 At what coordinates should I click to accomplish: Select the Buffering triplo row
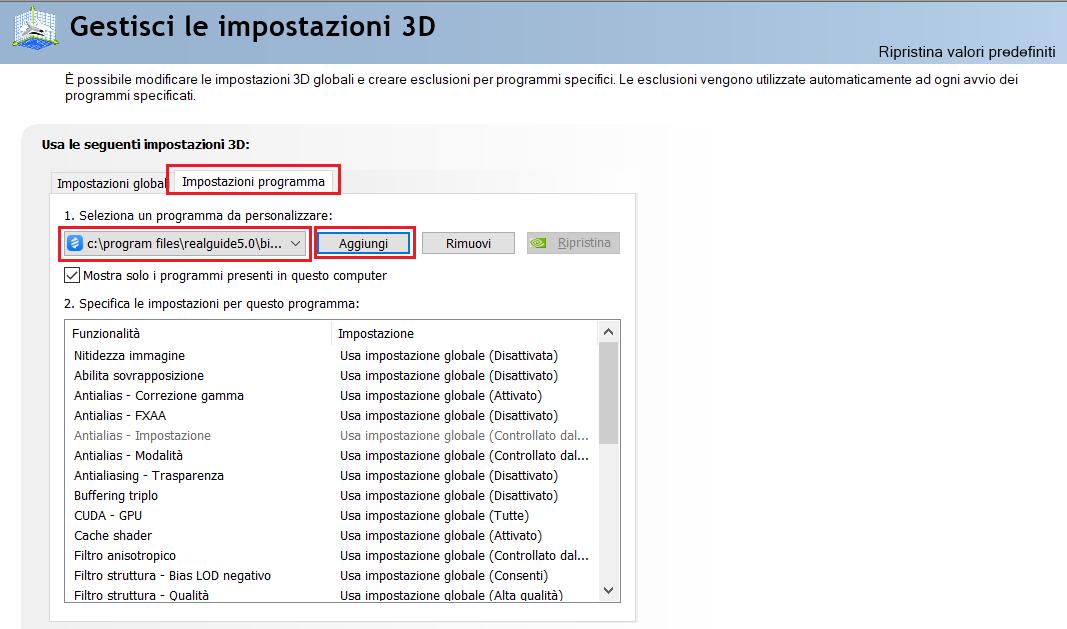(116, 496)
